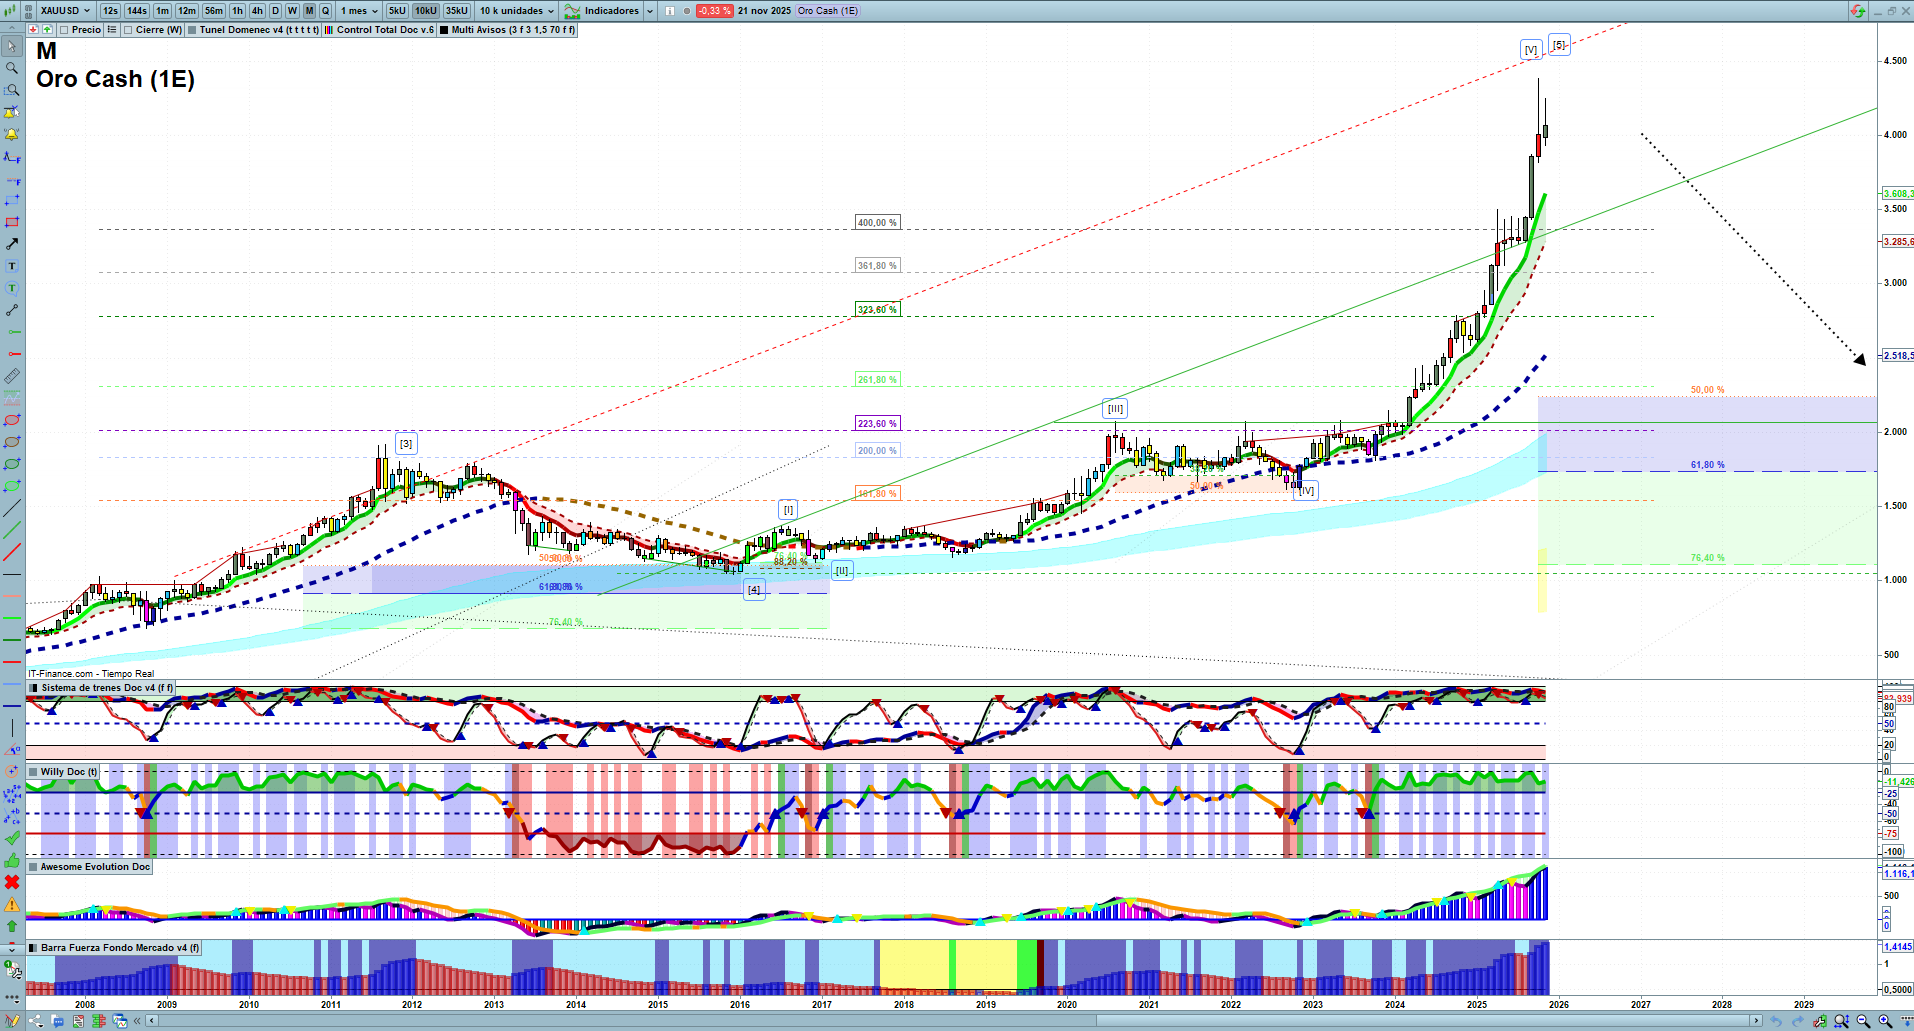1914x1031 pixels.
Task: Select the red rectangle drawing tool
Action: 12,222
